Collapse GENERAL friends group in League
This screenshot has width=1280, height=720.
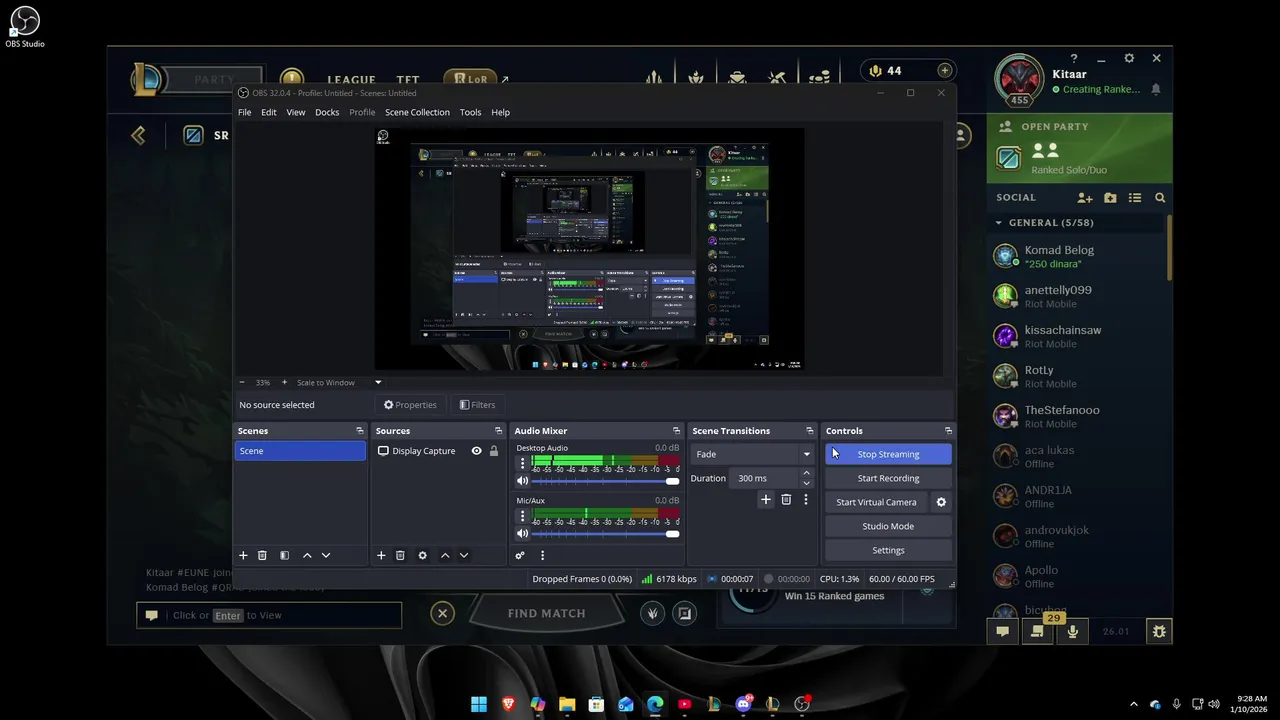pos(998,223)
